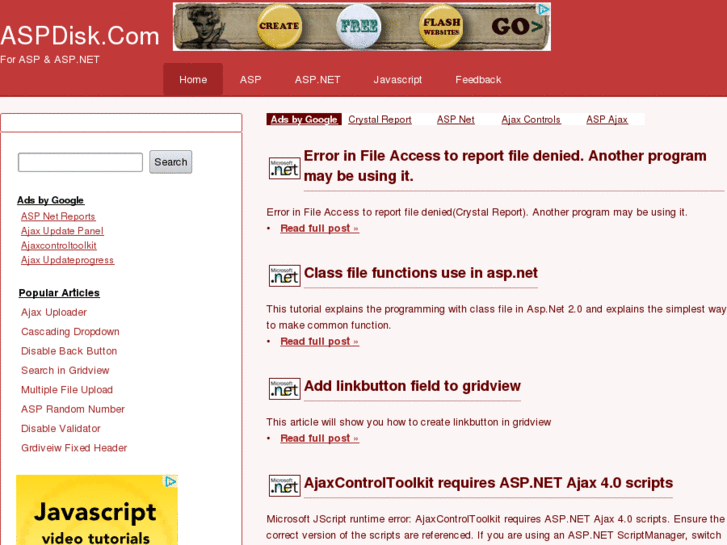Open the ASP Random Number article
This screenshot has height=545, width=727.
pyautogui.click(x=73, y=410)
